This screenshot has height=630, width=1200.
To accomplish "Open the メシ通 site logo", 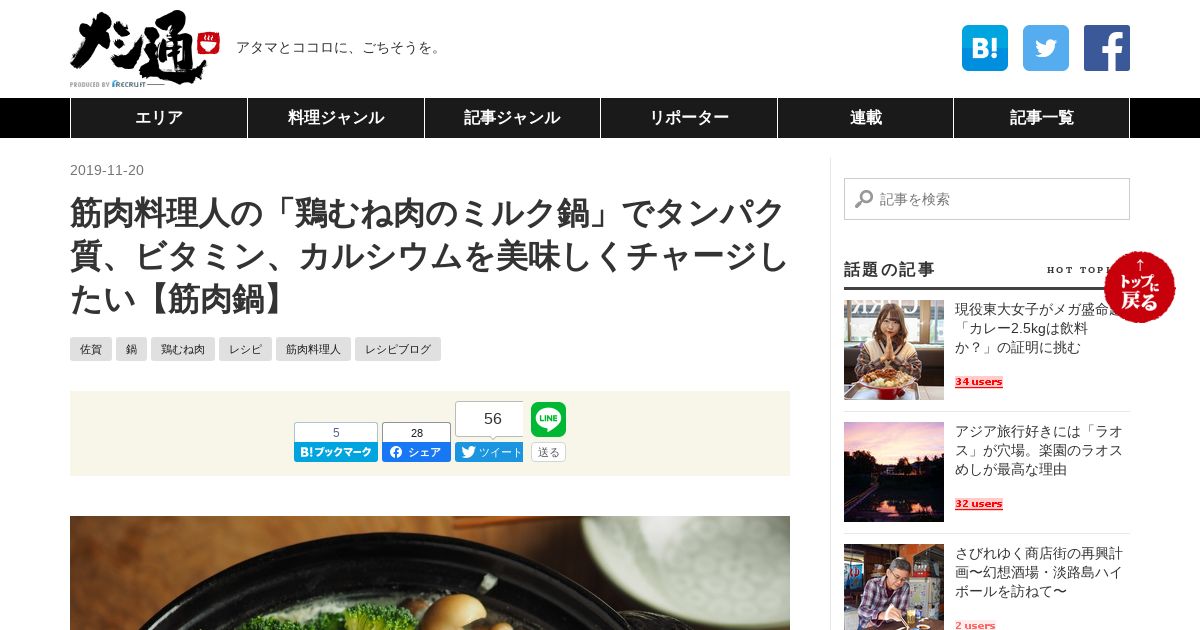I will pyautogui.click(x=144, y=48).
